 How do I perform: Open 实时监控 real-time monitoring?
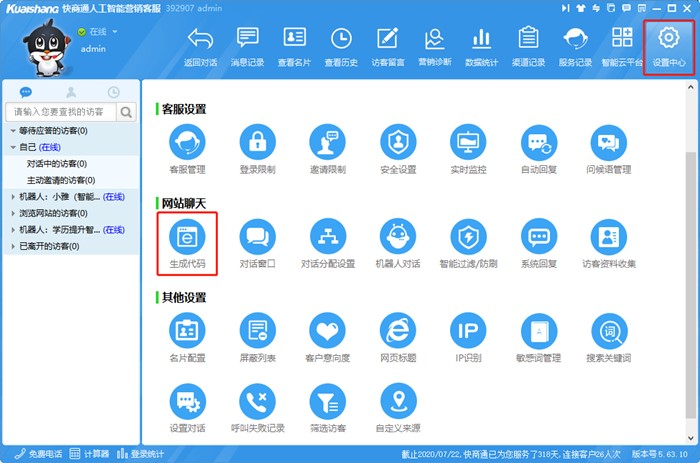coord(468,144)
